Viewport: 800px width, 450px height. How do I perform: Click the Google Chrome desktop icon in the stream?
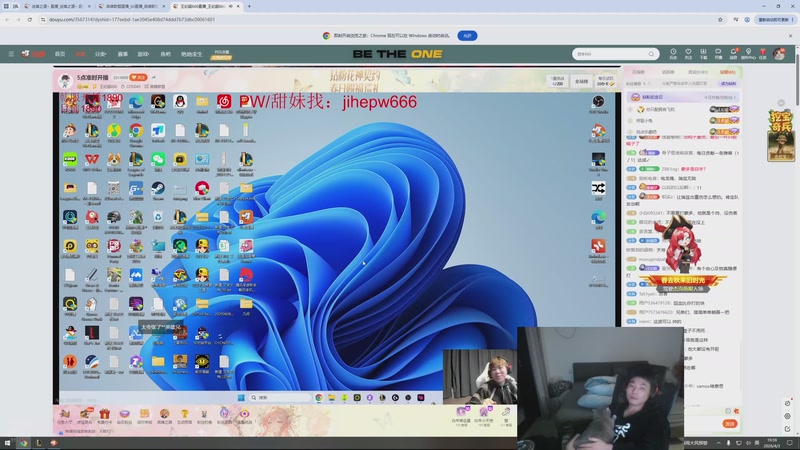136,131
